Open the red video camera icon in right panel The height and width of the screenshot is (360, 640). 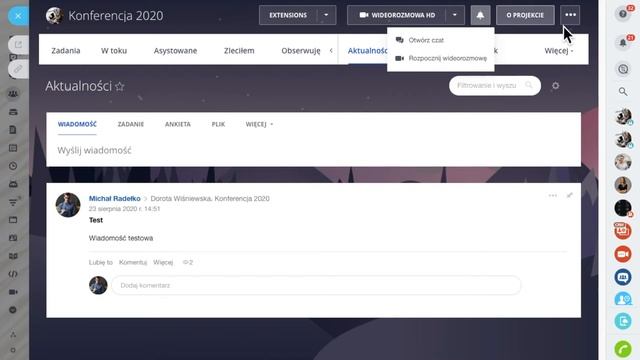pyautogui.click(x=623, y=254)
